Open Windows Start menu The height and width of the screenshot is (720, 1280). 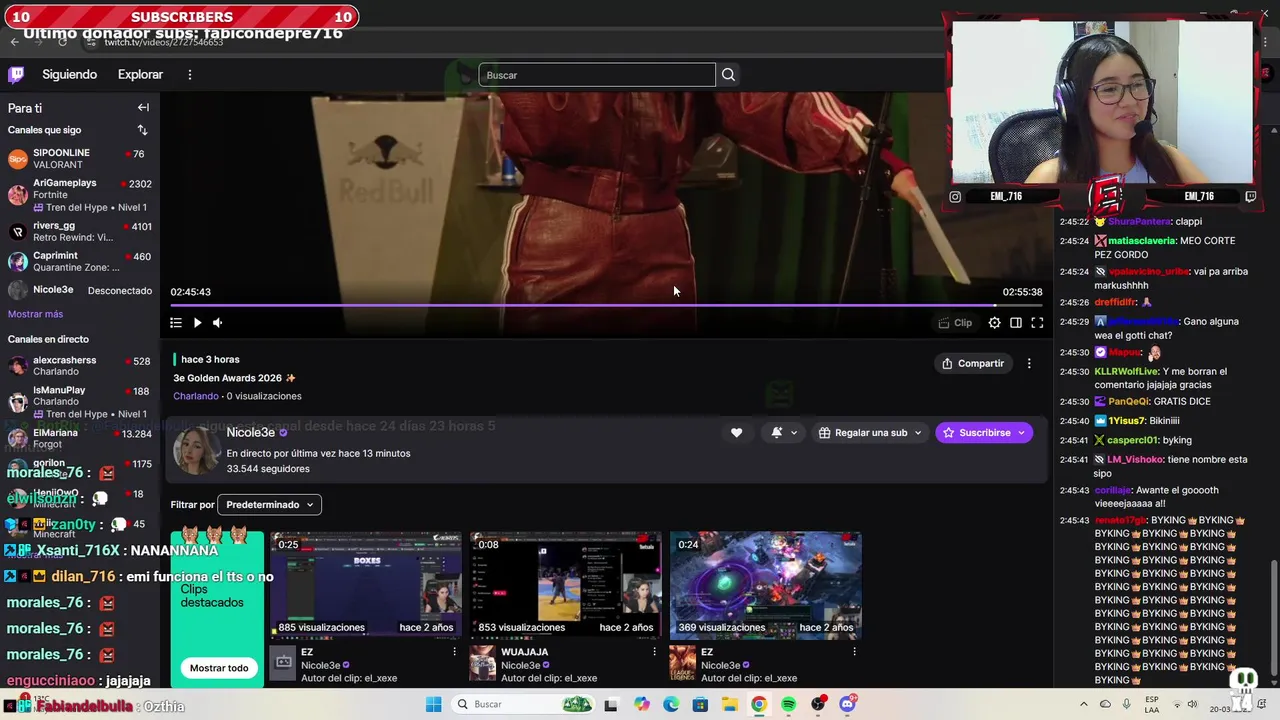point(433,705)
